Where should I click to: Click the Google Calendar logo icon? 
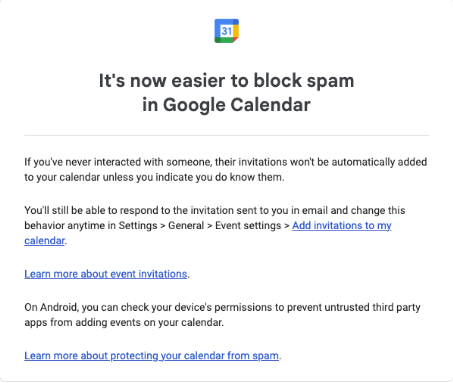[x=226, y=31]
